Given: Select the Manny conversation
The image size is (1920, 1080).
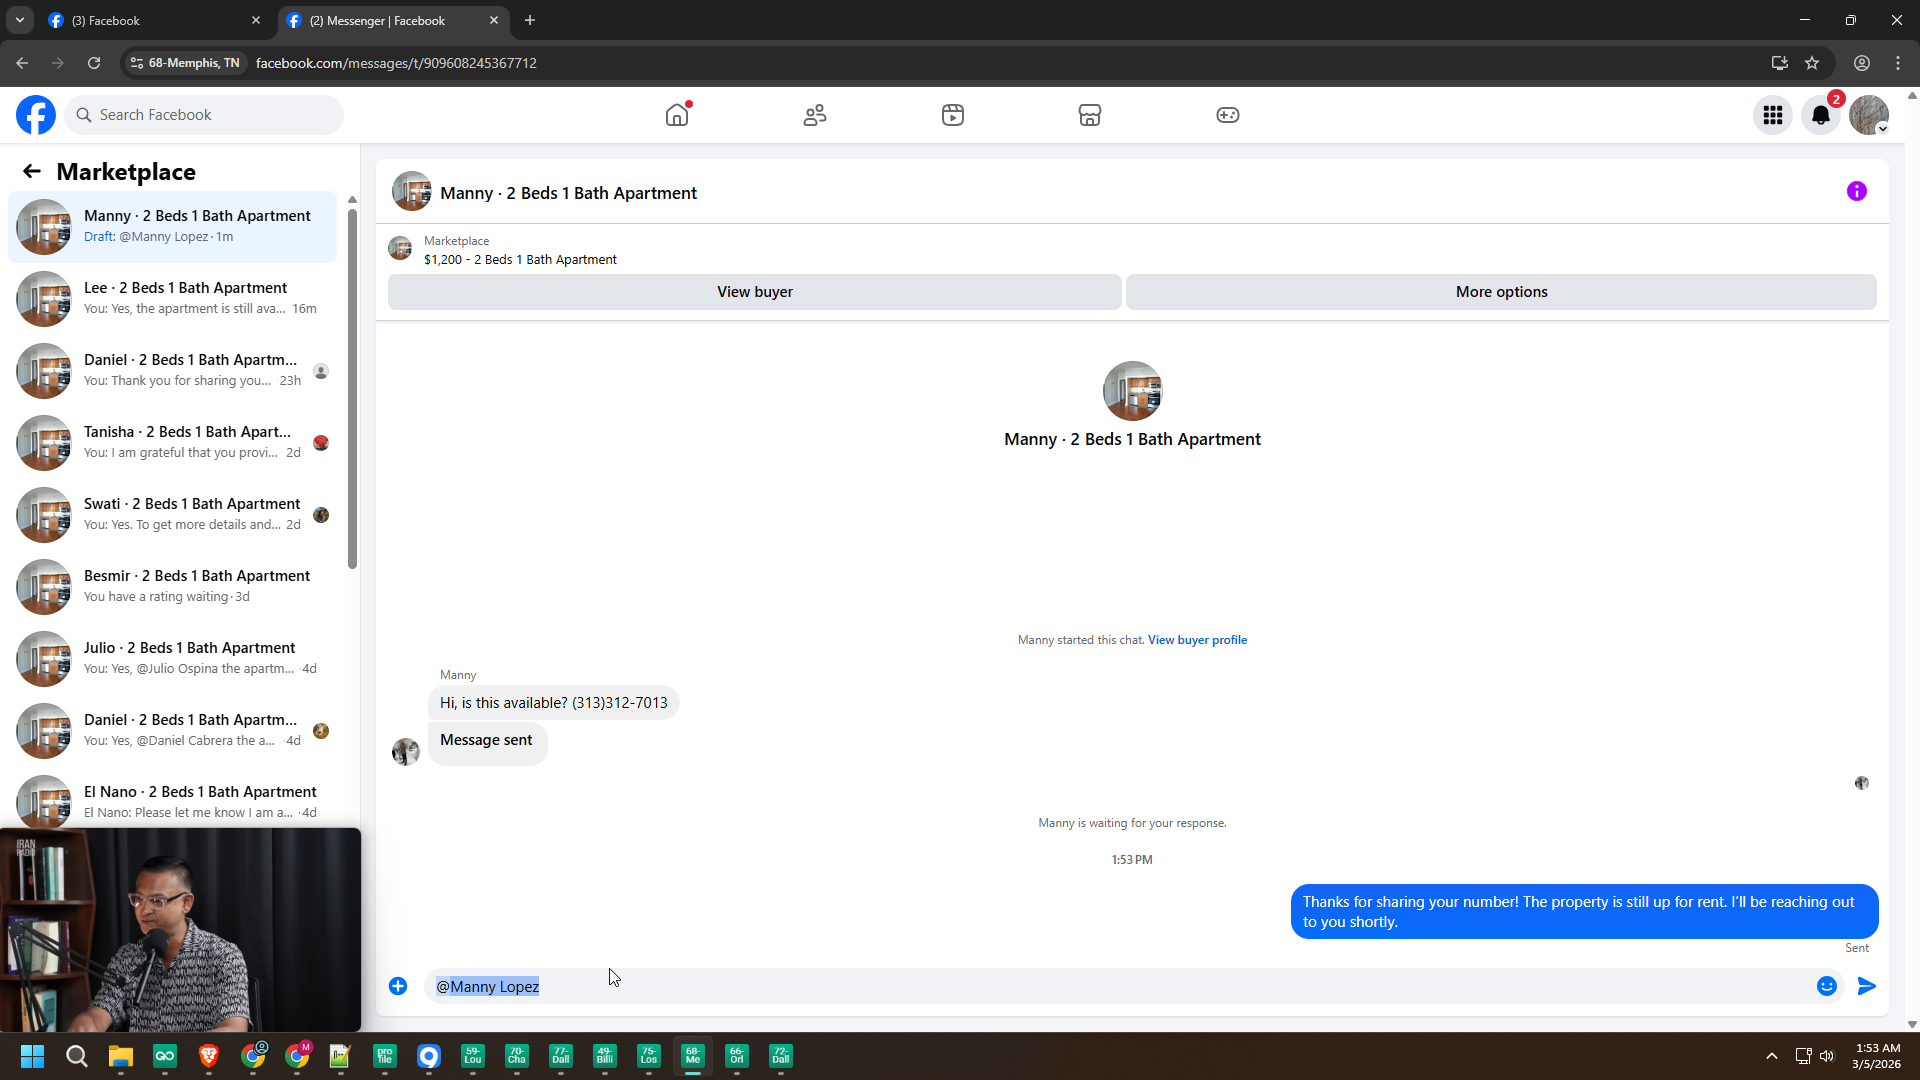Looking at the screenshot, I should pos(172,227).
